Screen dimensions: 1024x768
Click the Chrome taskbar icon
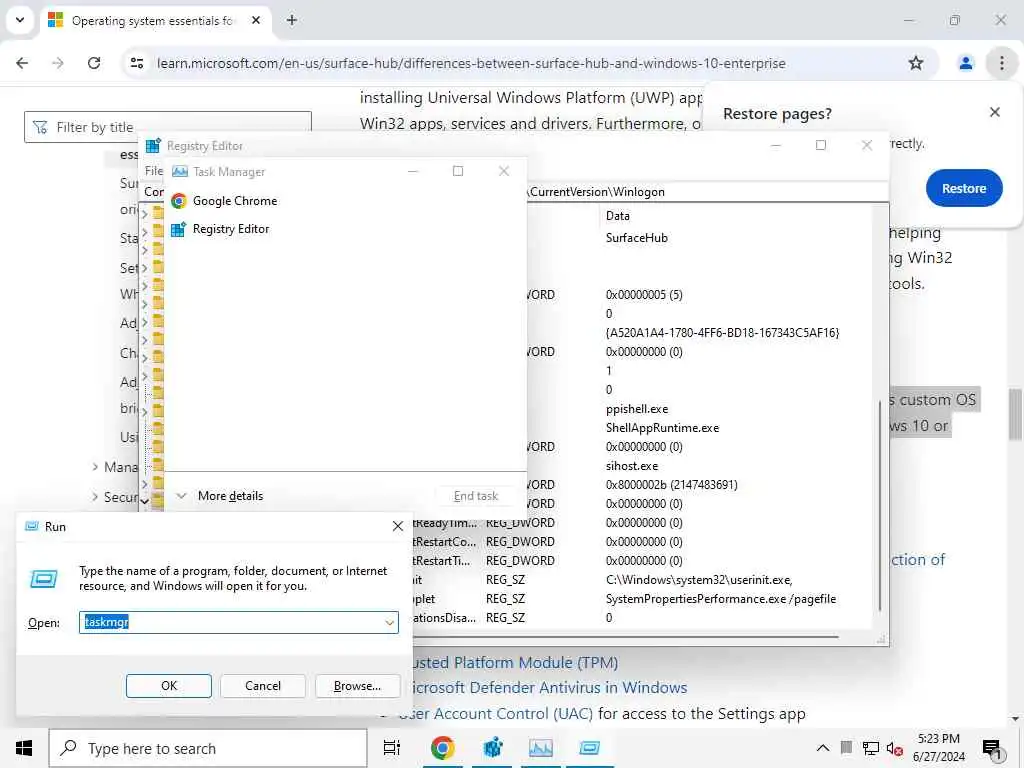442,748
